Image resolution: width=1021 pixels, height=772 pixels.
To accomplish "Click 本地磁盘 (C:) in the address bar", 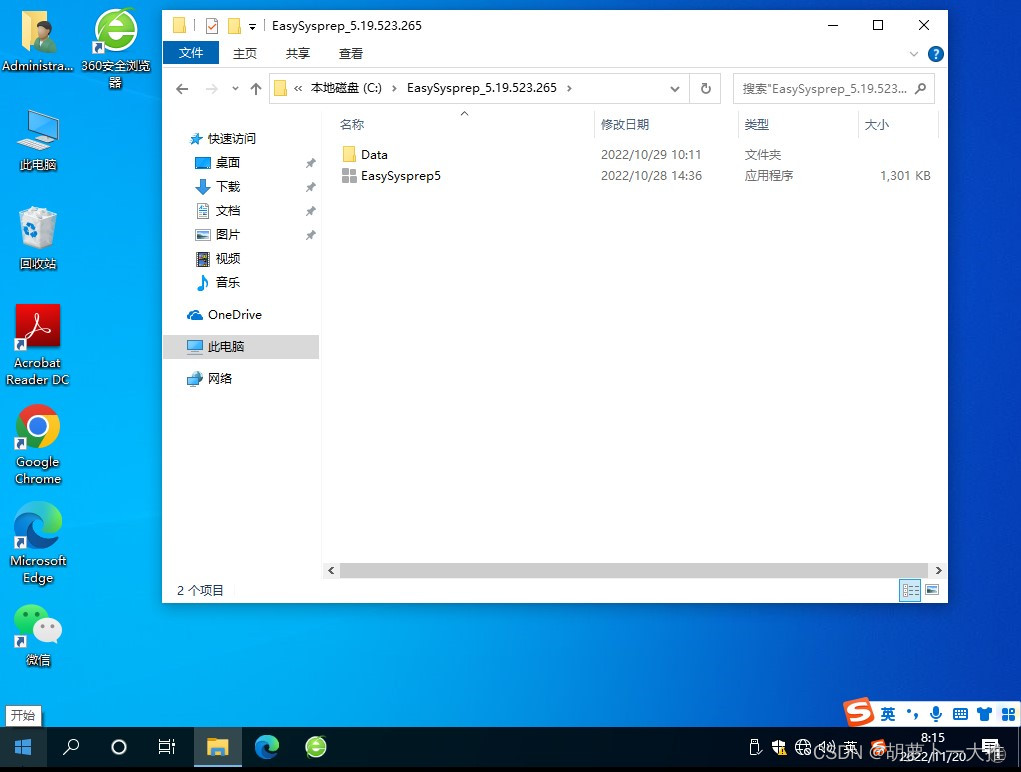I will pos(346,88).
